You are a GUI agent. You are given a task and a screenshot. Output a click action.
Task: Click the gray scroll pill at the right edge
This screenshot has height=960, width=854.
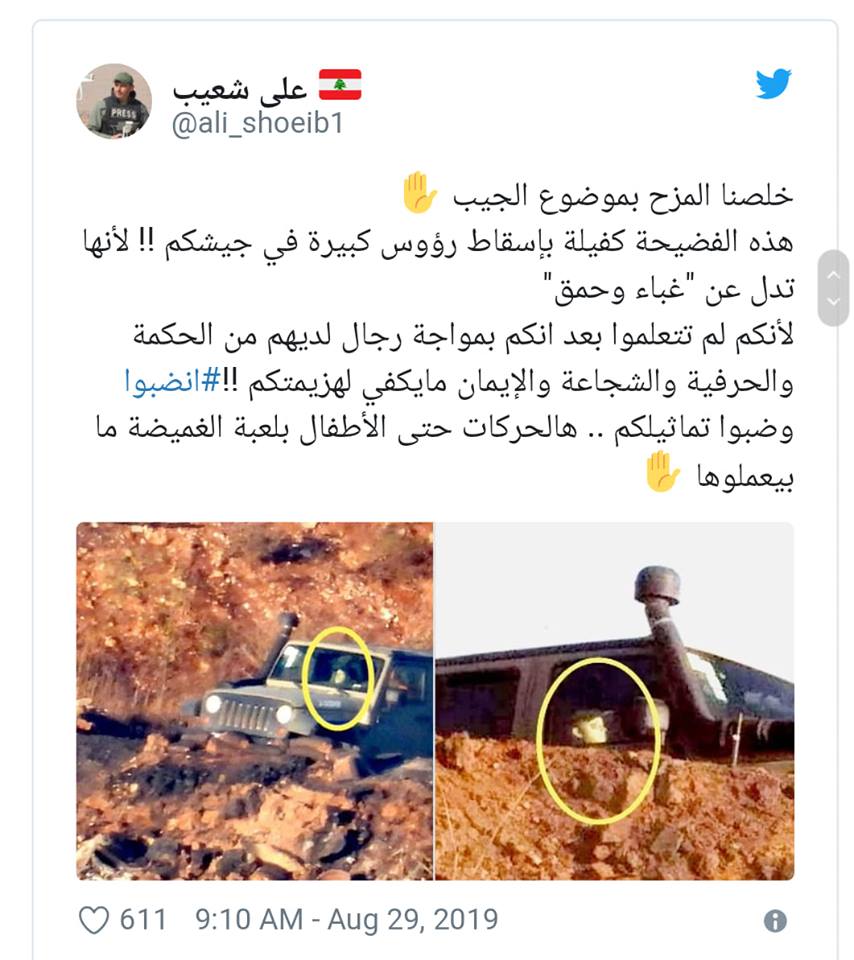[x=833, y=288]
